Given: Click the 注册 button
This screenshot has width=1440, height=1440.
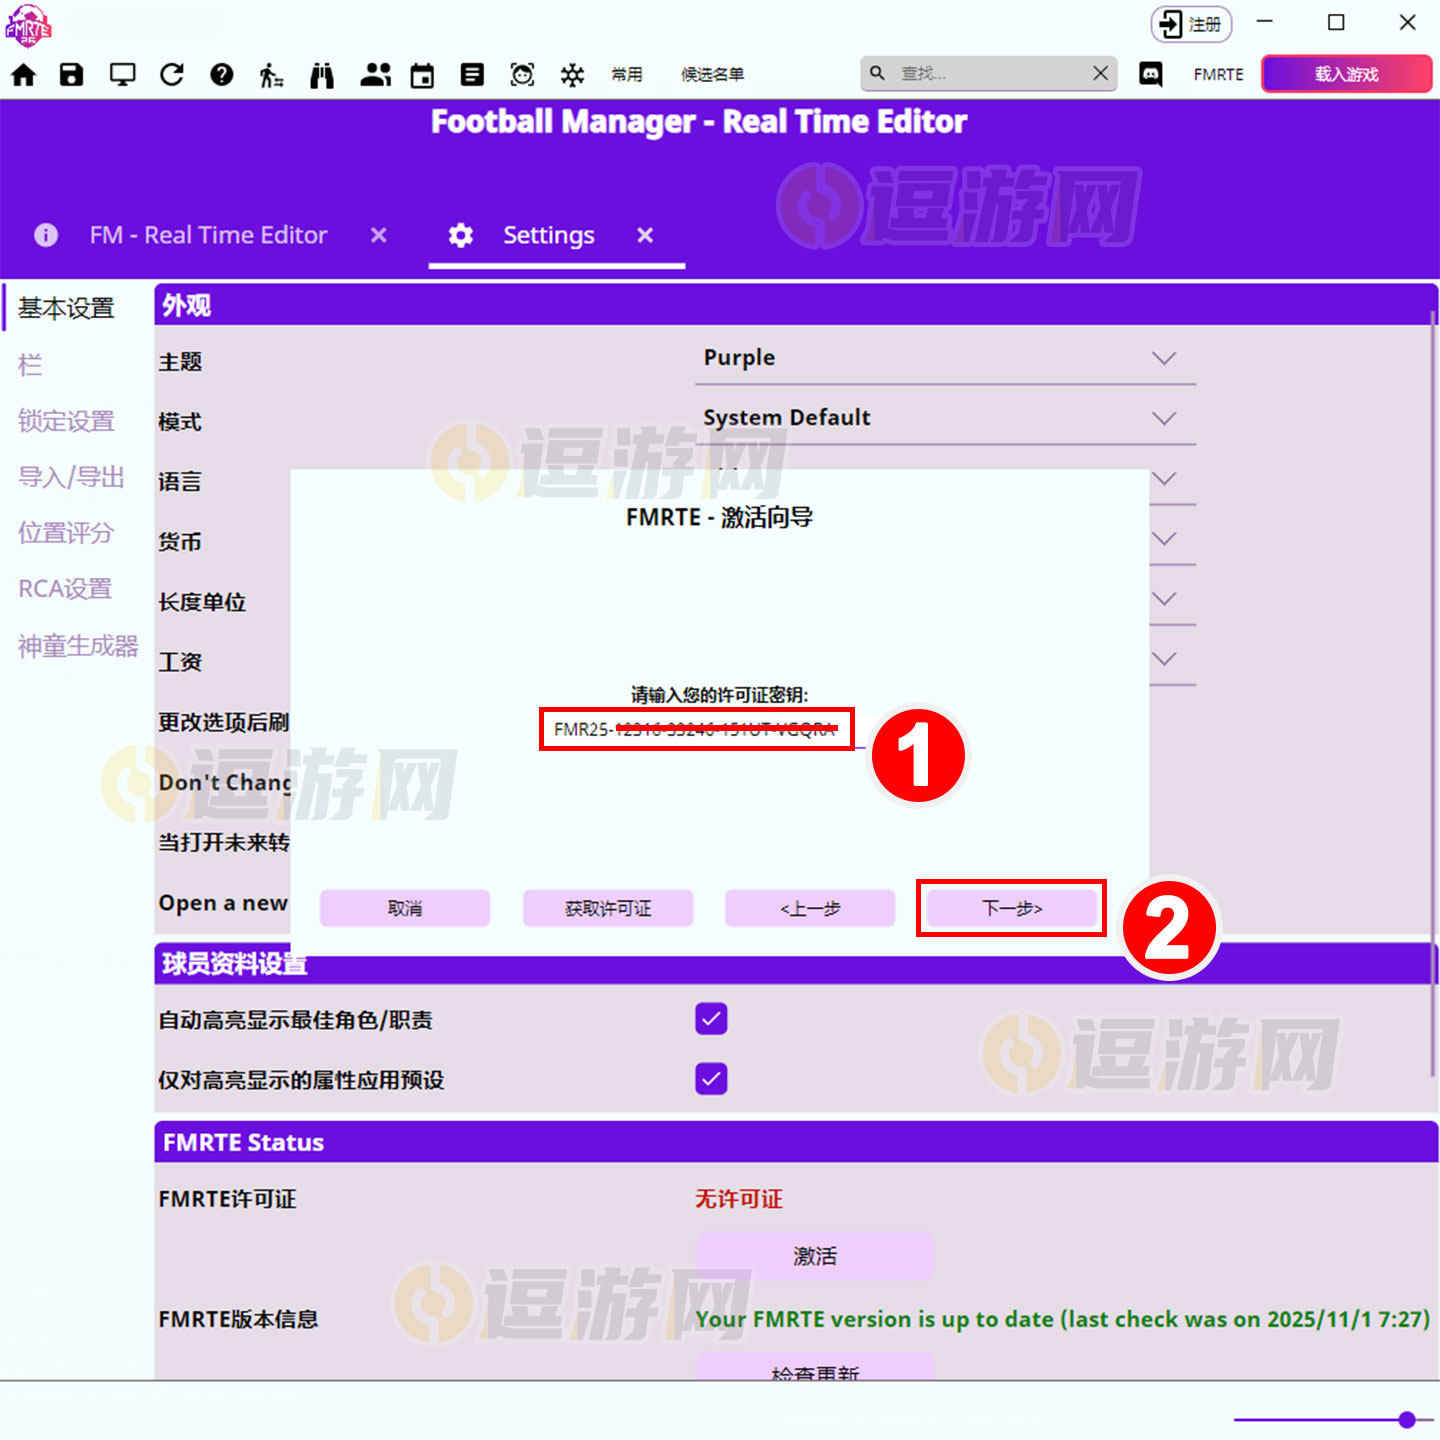Looking at the screenshot, I should pyautogui.click(x=1191, y=24).
